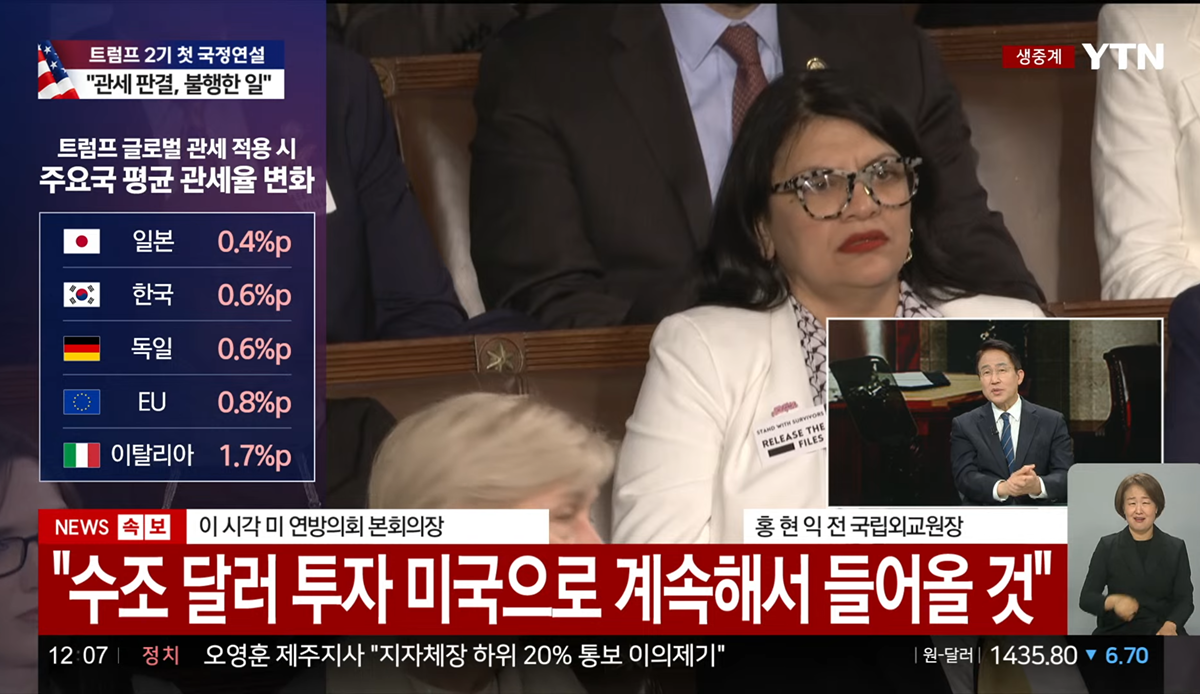Click the red 생중계 live badge
1200x694 pixels.
1038,56
